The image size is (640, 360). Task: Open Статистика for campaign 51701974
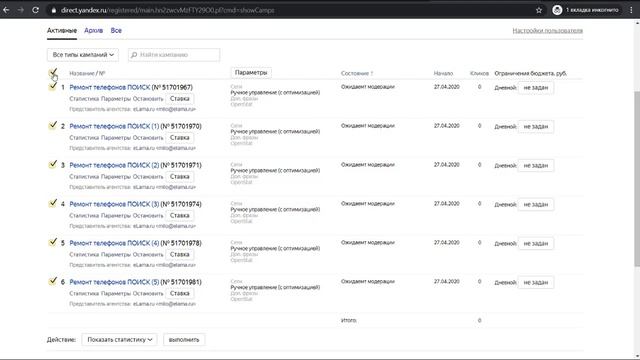click(x=84, y=216)
